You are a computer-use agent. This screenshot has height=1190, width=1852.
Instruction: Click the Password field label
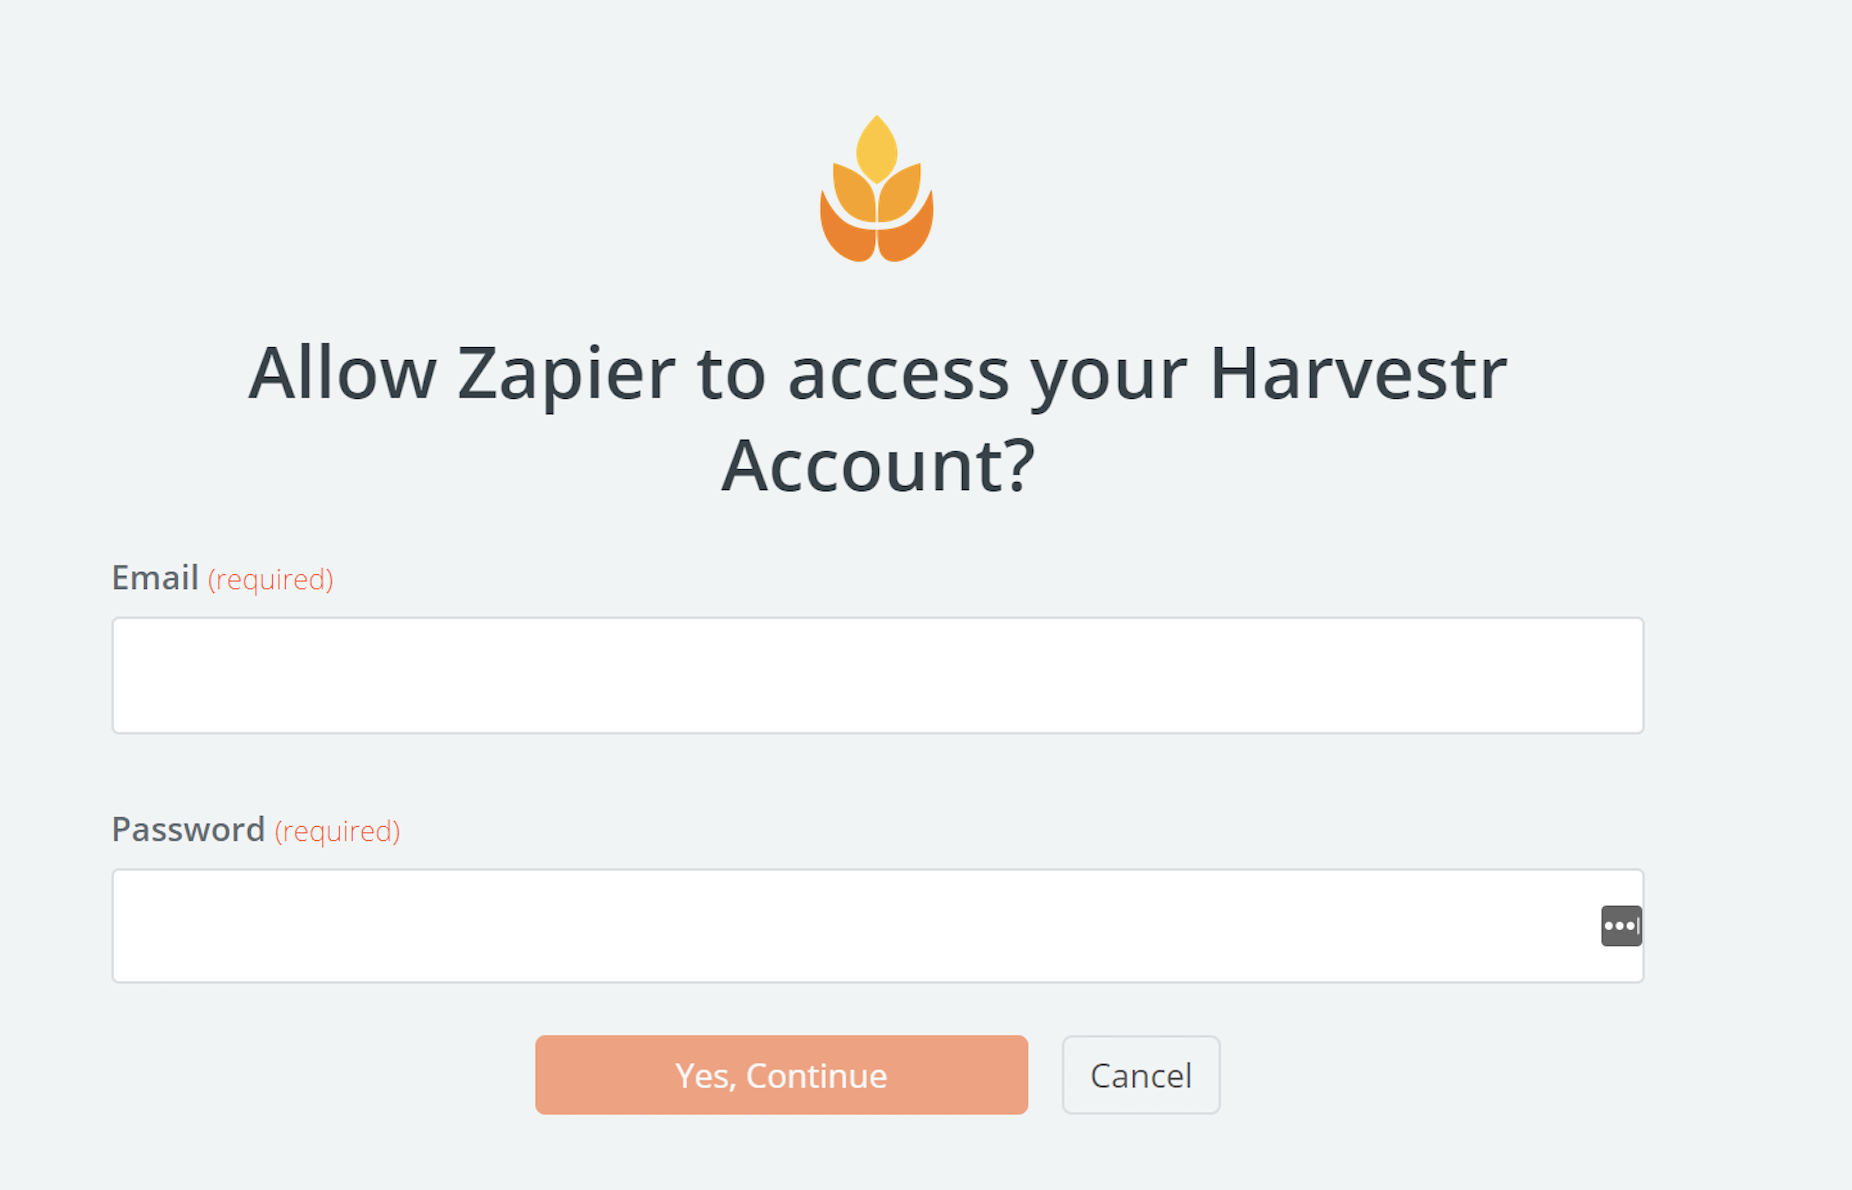188,830
